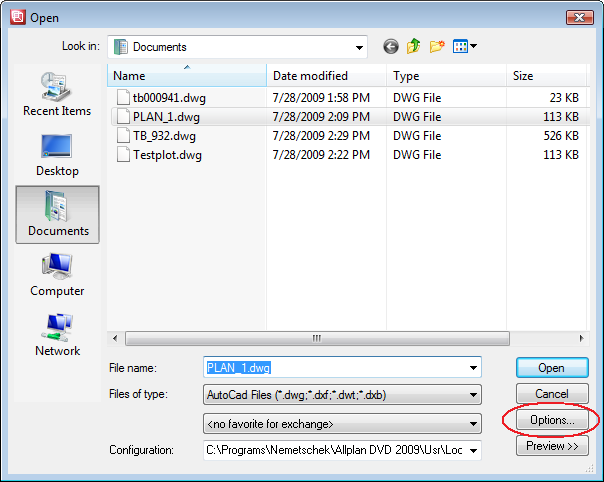Viewport: 604px width, 482px height.
Task: Click the 23 KB size cell
Action: click(x=564, y=97)
